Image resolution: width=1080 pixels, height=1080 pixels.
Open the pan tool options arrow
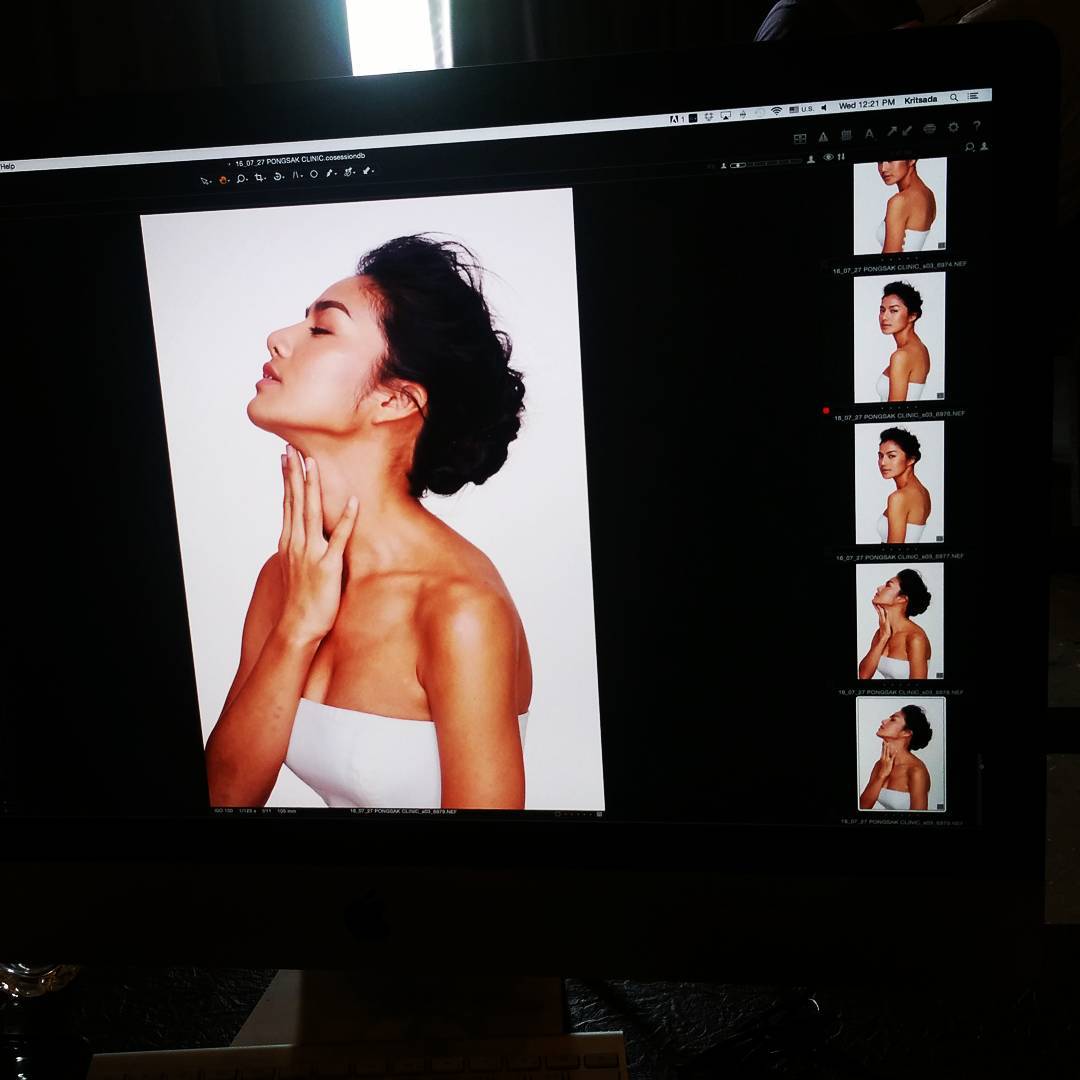229,180
